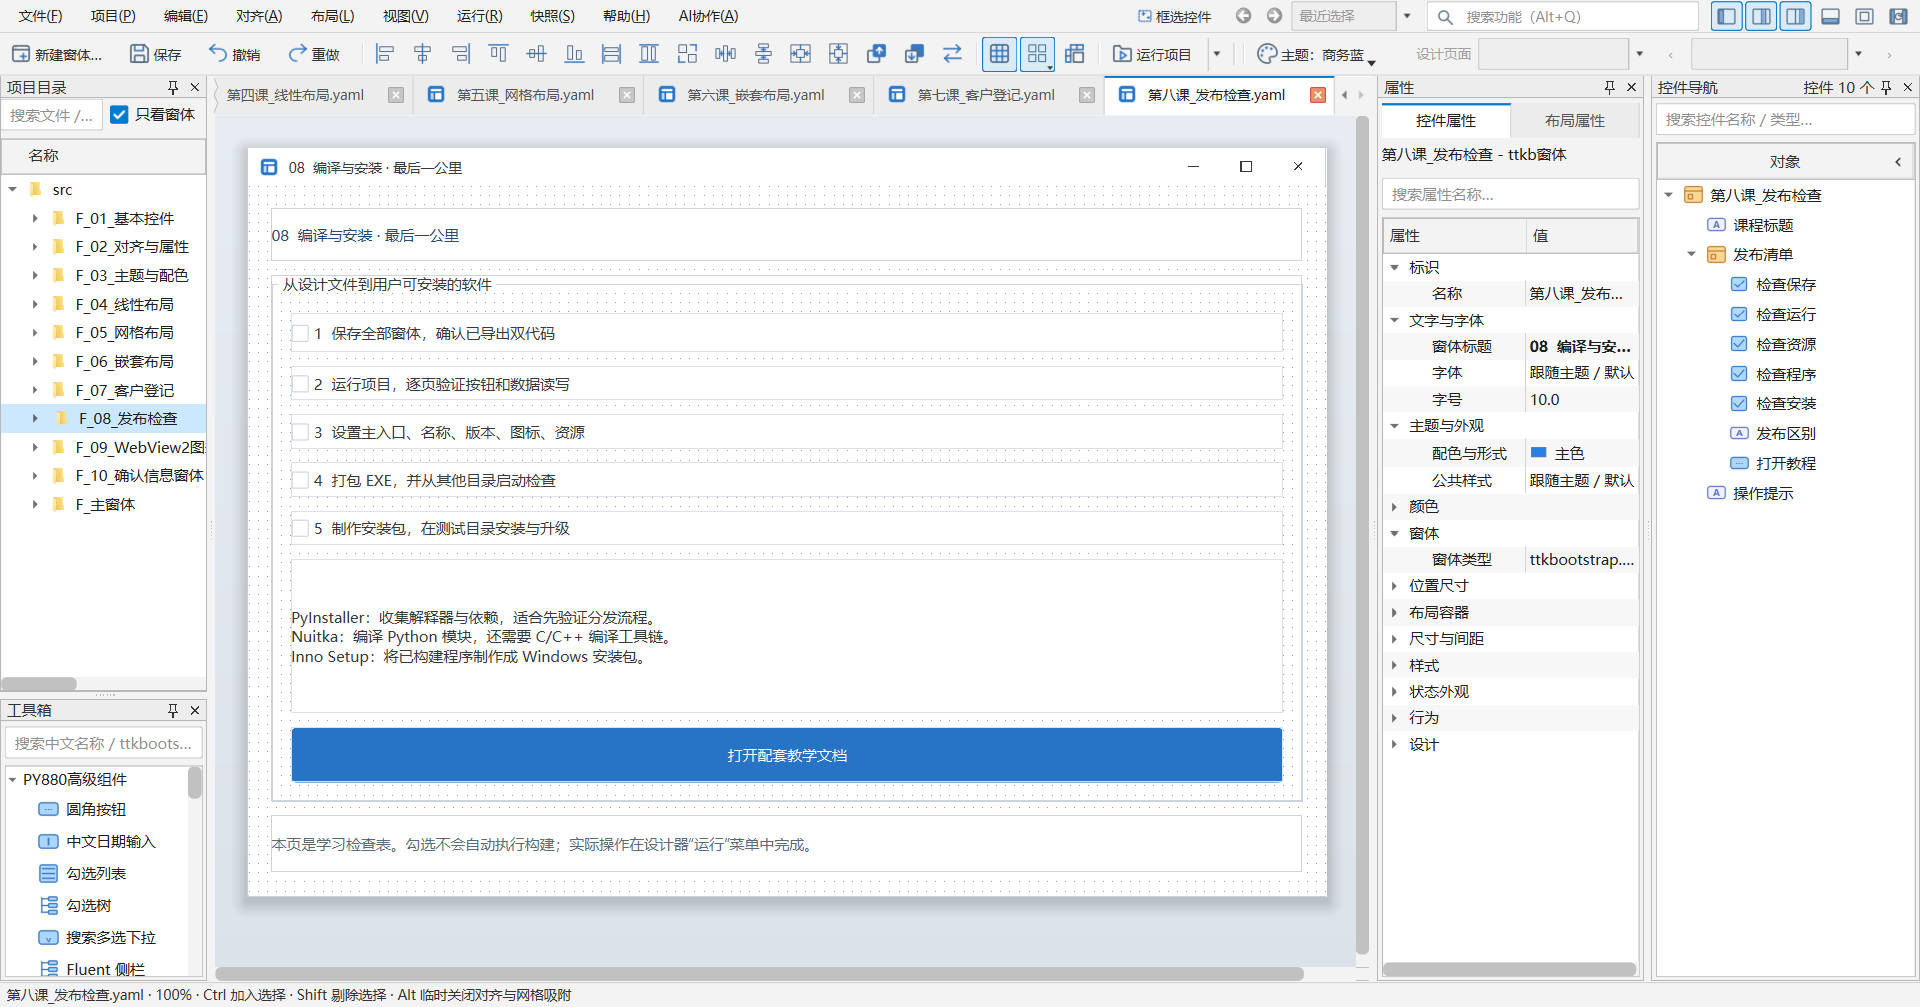Check item 3 设置主入口 checkbox
This screenshot has height=1007, width=1920.
coord(300,432)
